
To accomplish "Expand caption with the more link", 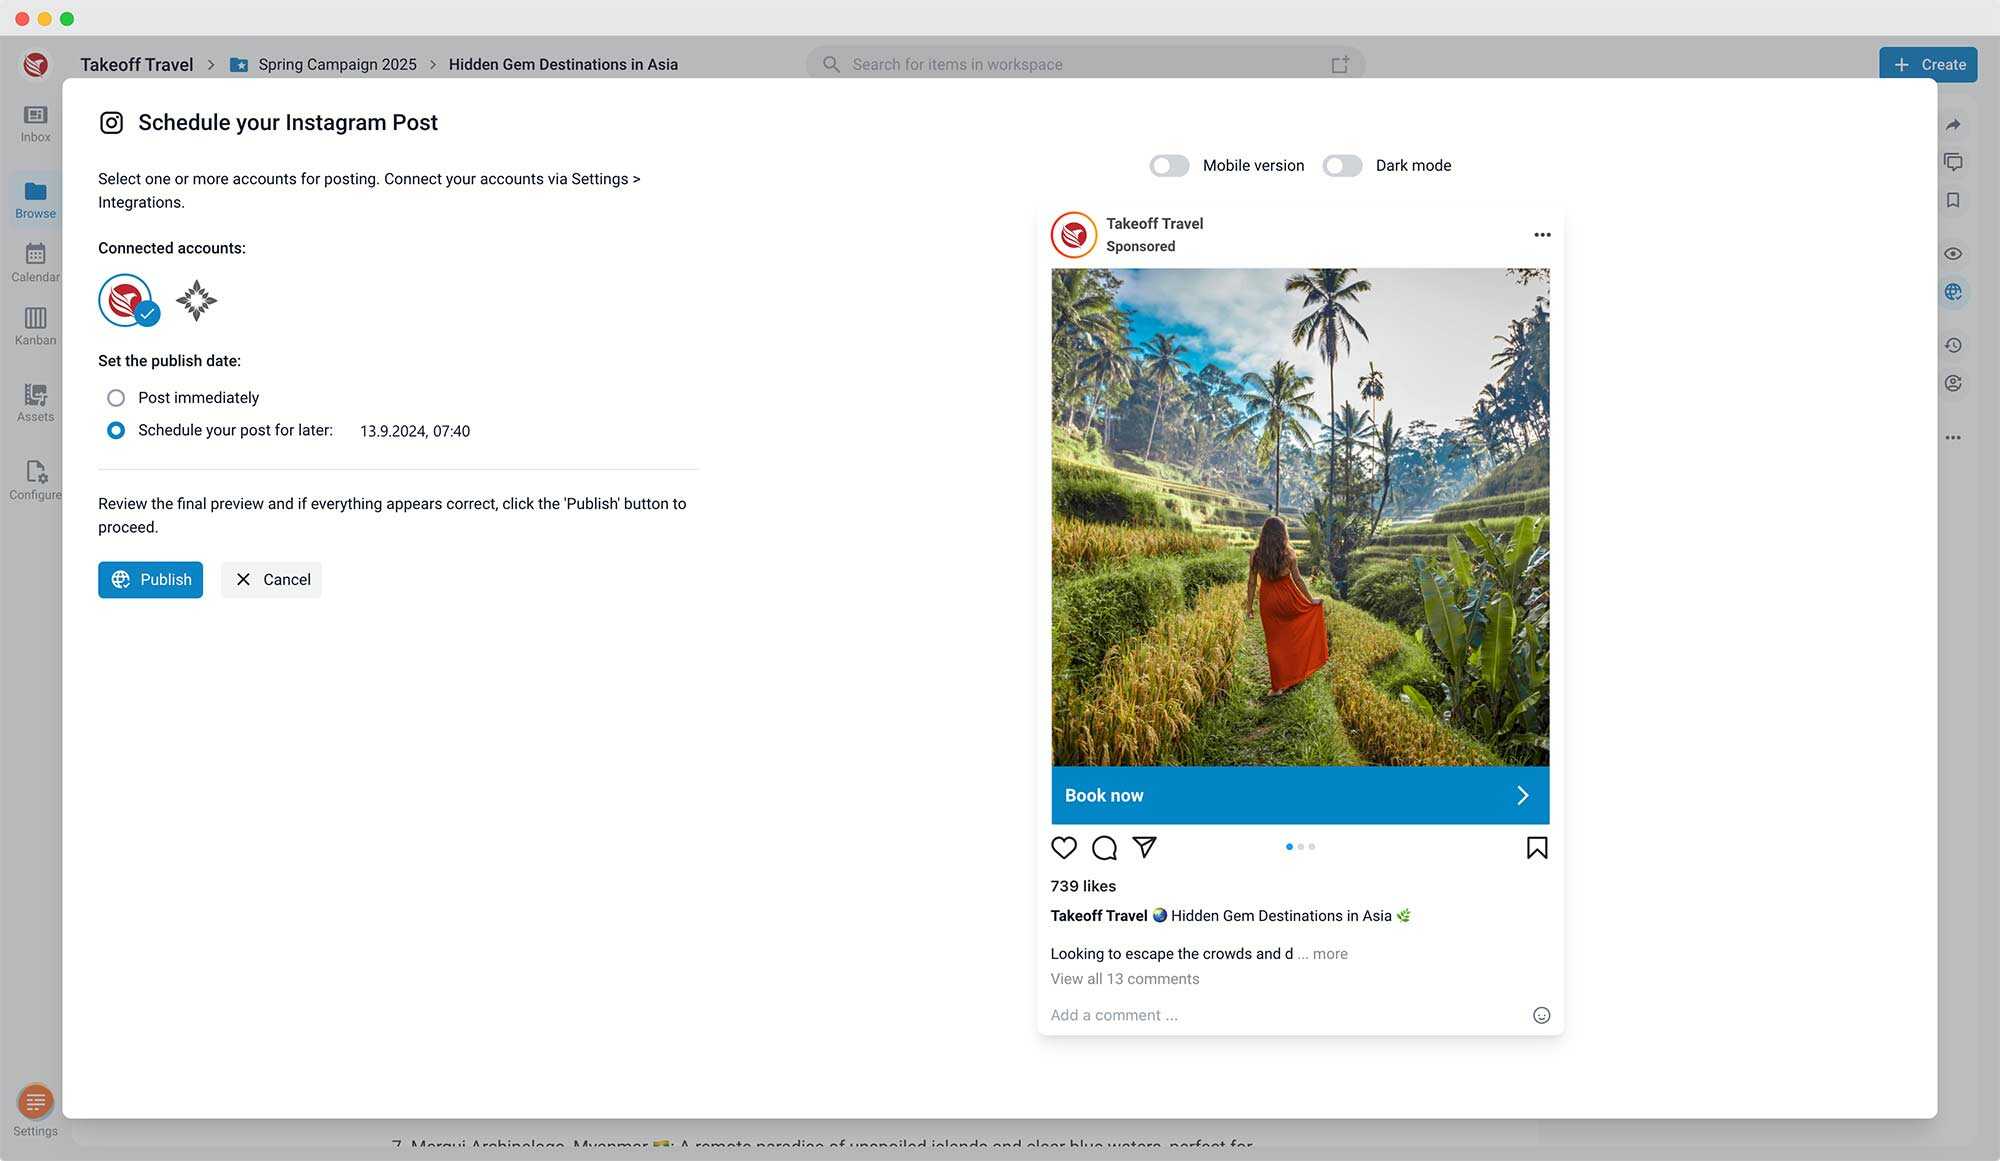I will coord(1330,954).
